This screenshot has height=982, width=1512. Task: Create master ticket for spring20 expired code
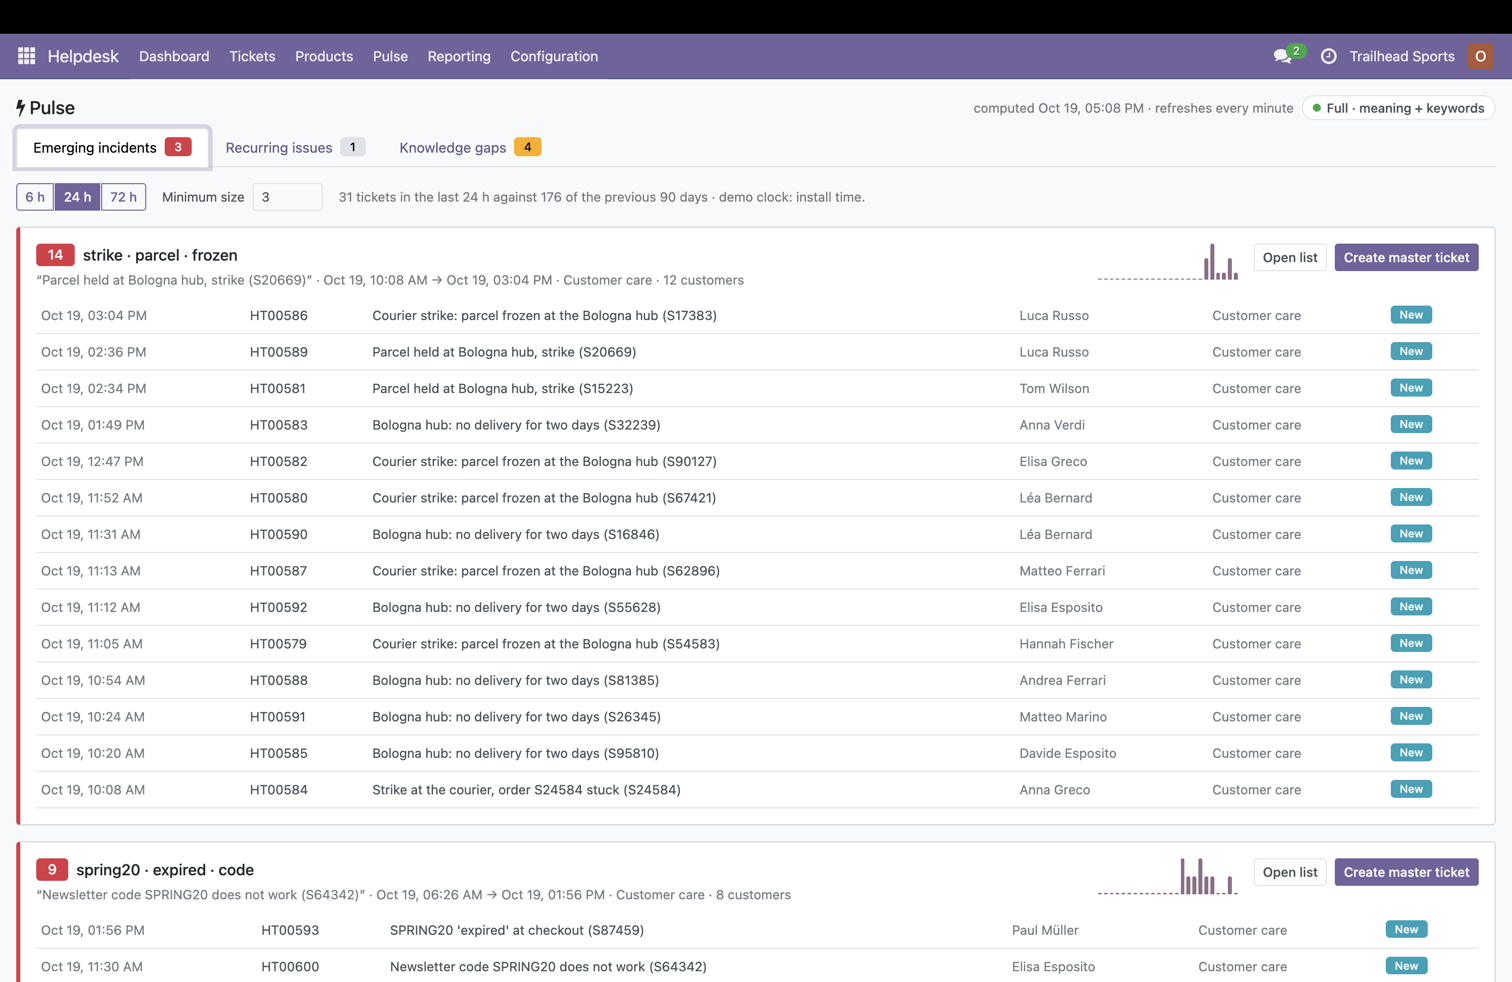(x=1406, y=872)
